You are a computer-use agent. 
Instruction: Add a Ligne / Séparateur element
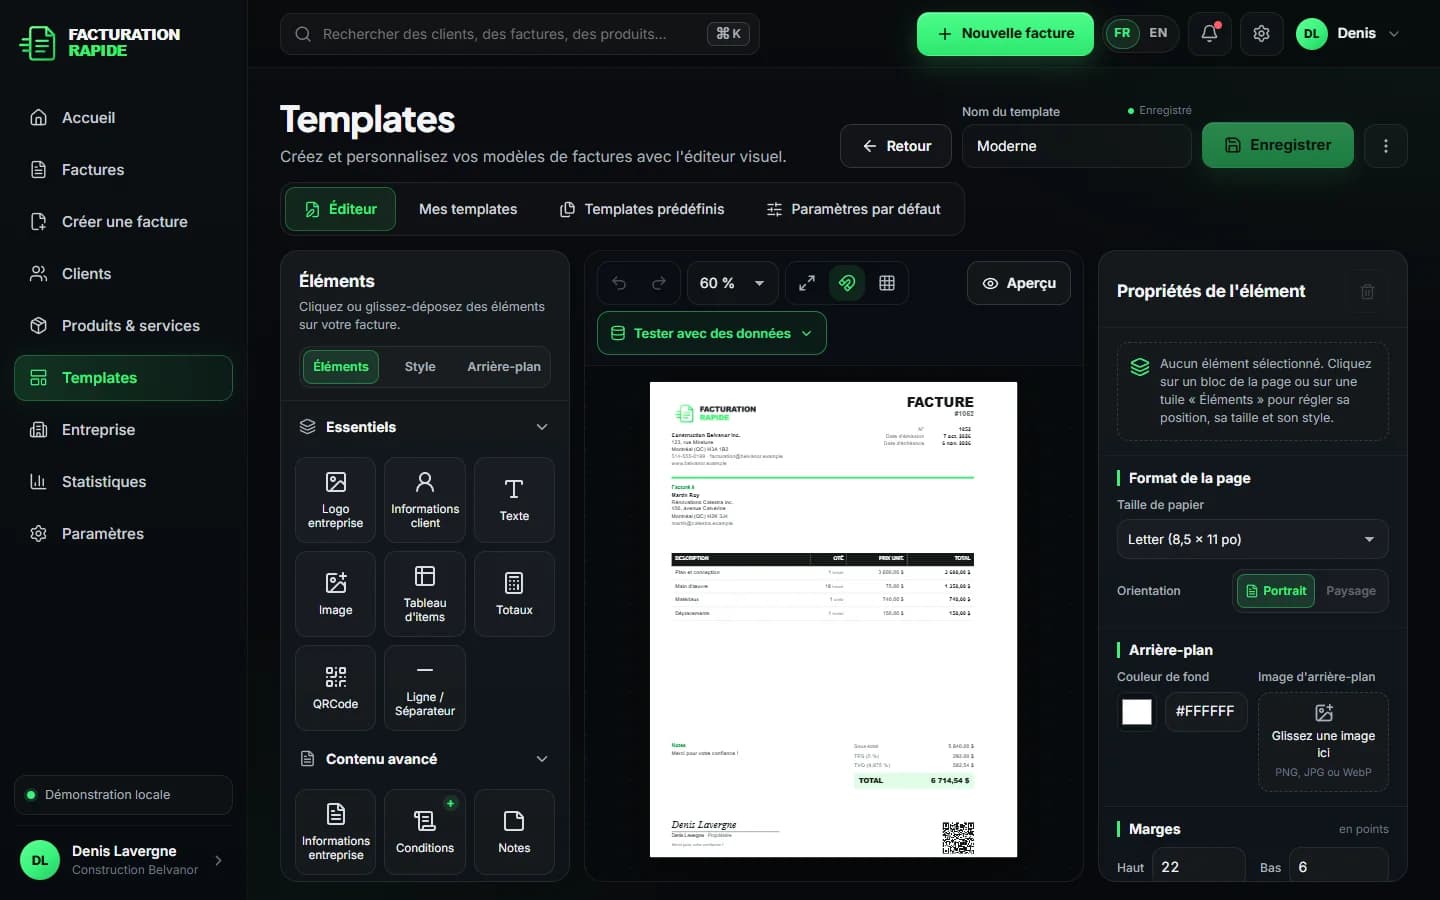click(x=425, y=687)
